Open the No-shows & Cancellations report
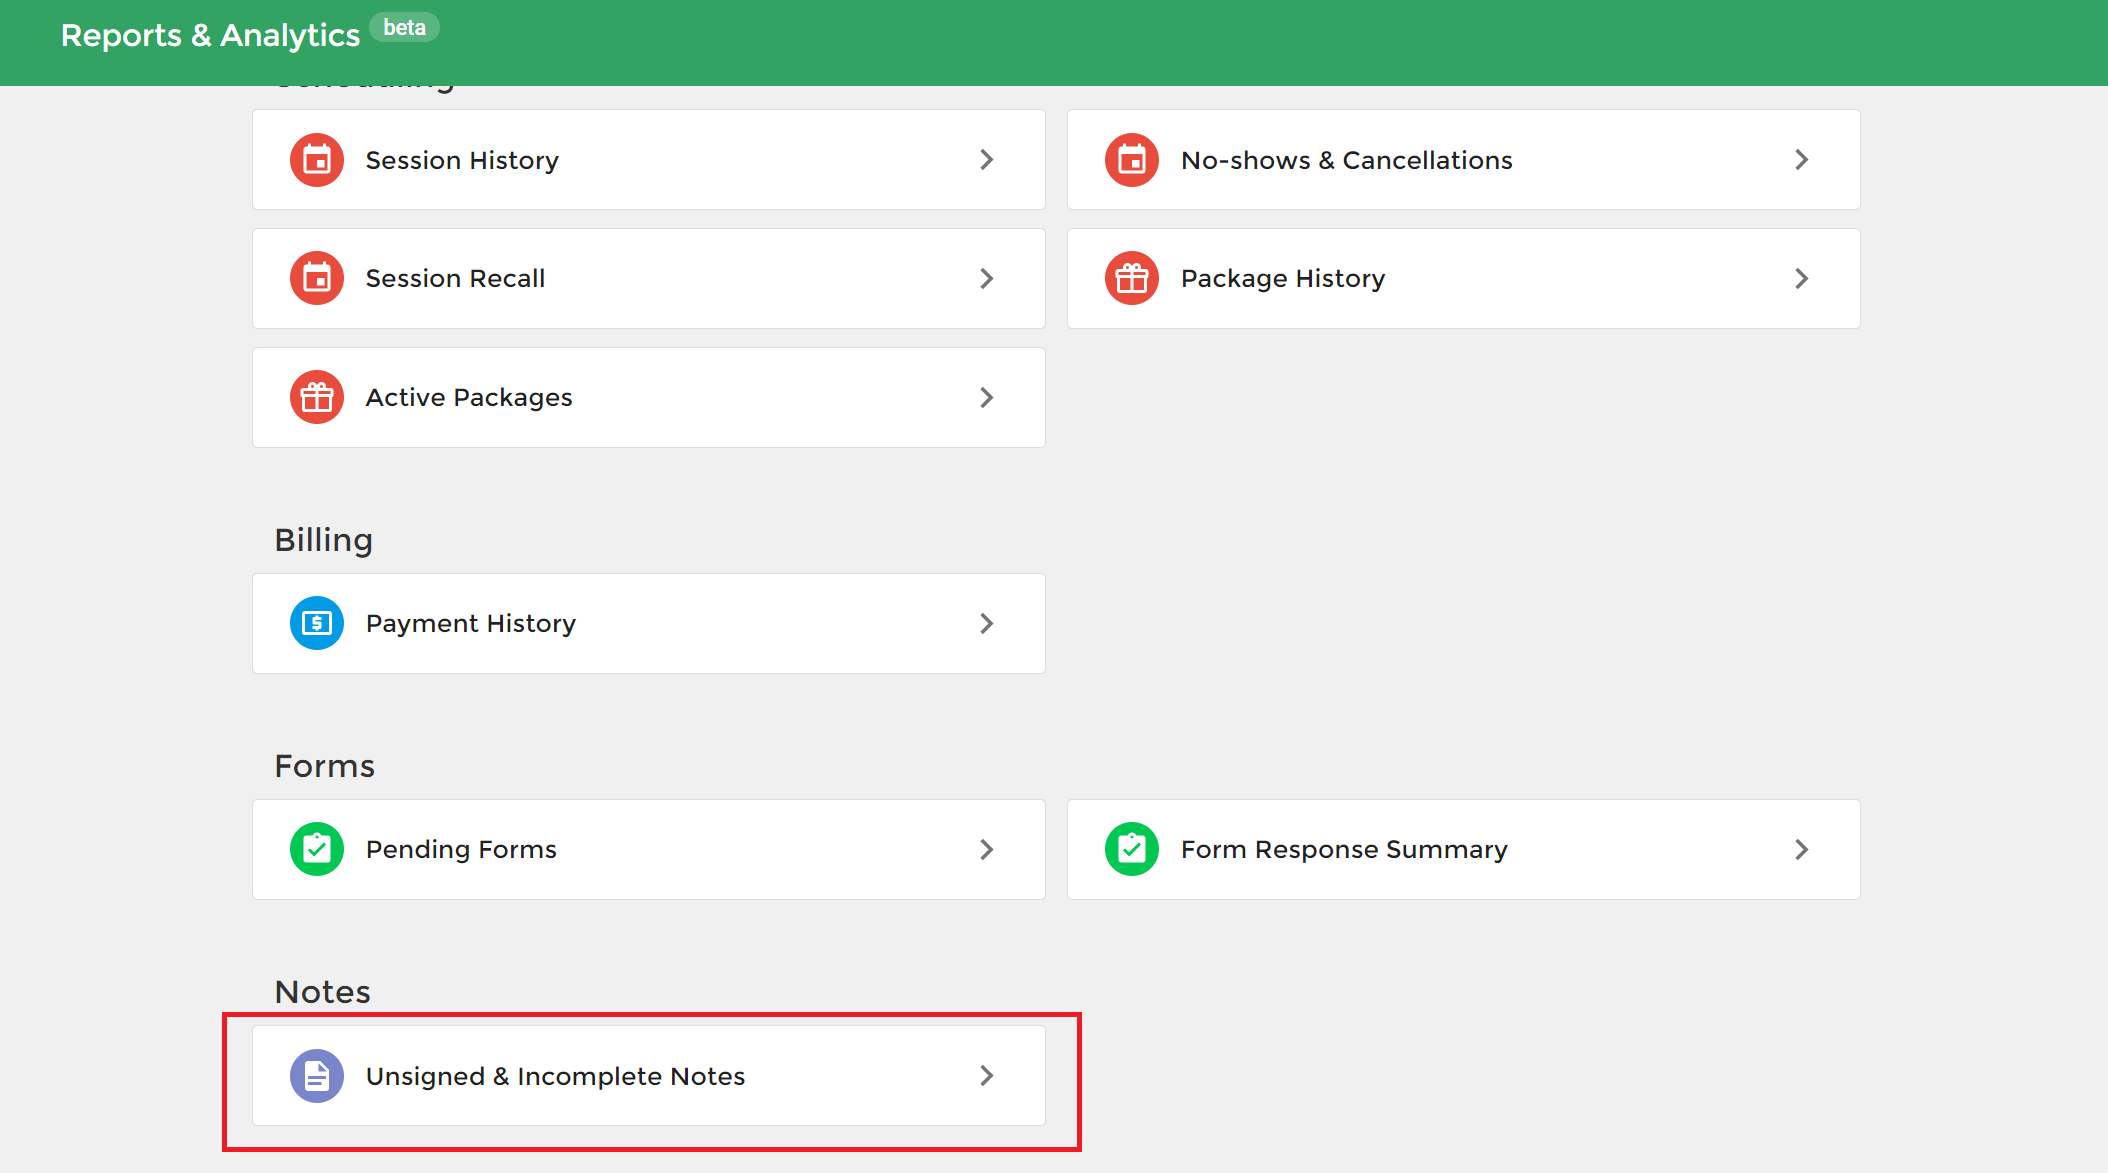The width and height of the screenshot is (2108, 1173). point(1464,160)
